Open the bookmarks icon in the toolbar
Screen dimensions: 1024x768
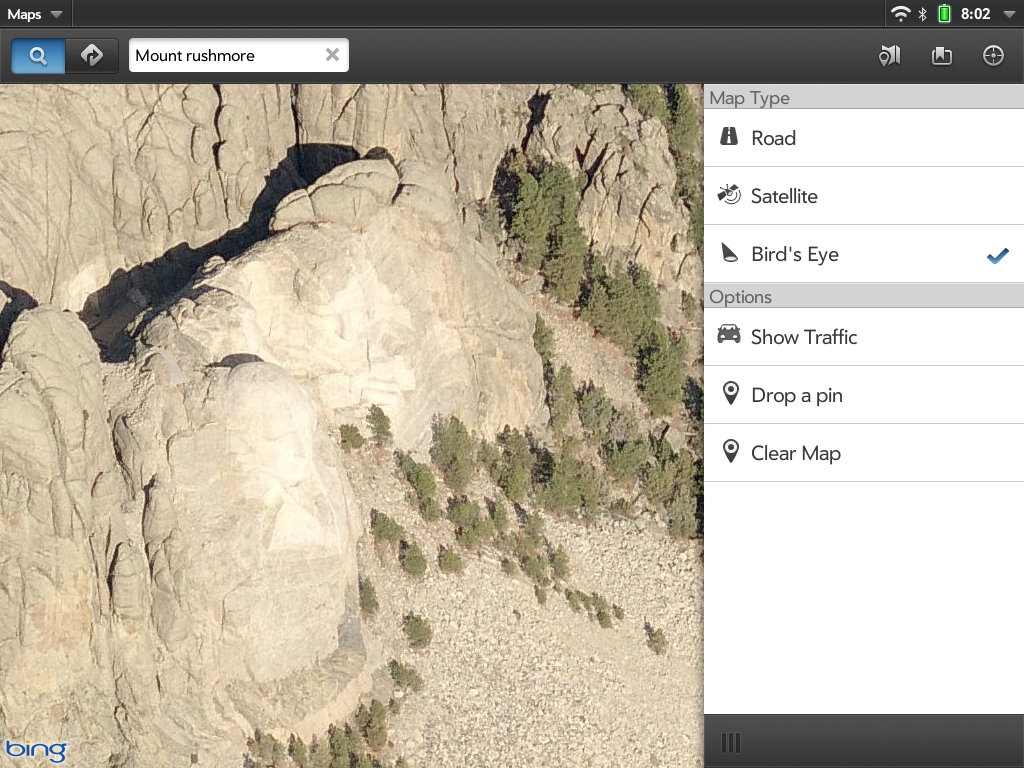(x=941, y=56)
